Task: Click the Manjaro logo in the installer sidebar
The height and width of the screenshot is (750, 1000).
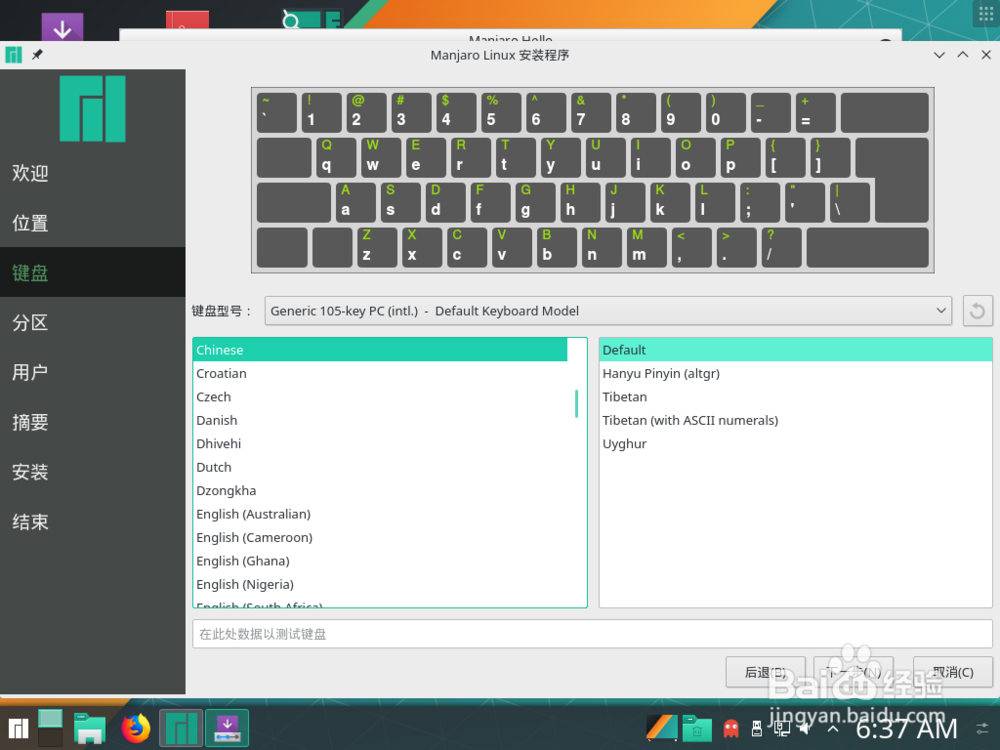Action: tap(92, 108)
